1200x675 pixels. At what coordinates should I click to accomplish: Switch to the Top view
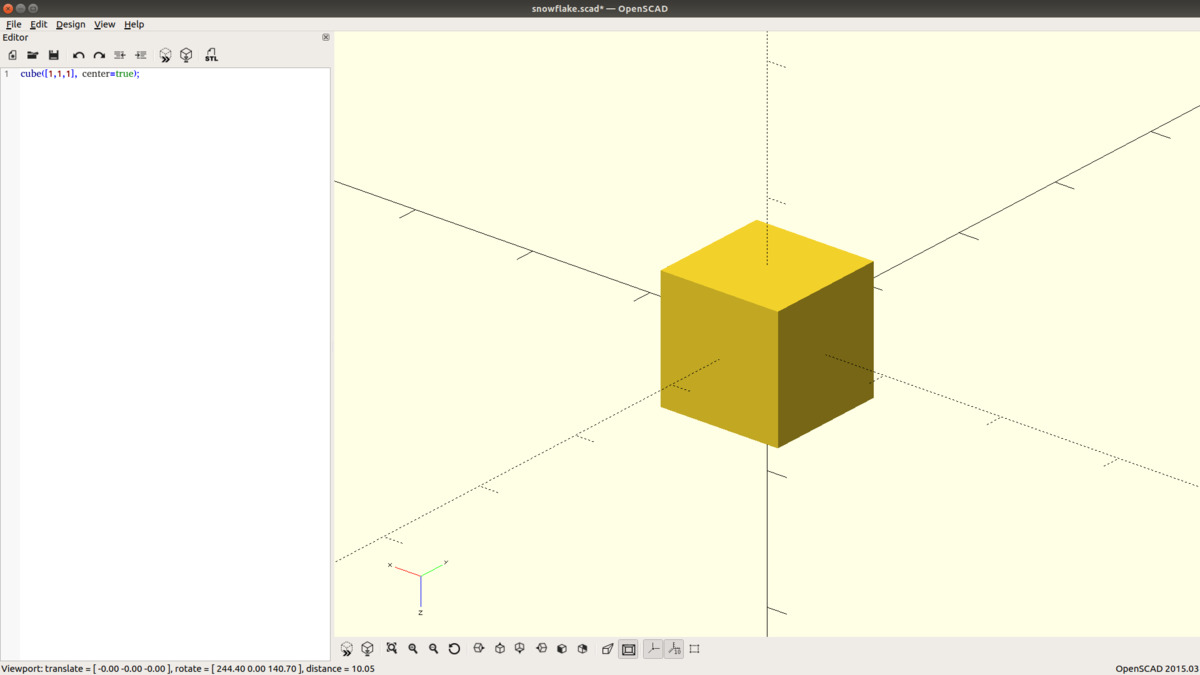[x=500, y=649]
